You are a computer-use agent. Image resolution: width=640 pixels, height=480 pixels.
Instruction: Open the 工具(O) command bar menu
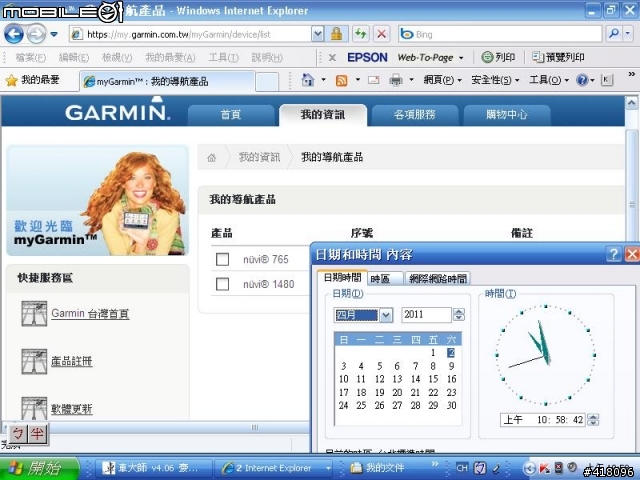point(548,80)
